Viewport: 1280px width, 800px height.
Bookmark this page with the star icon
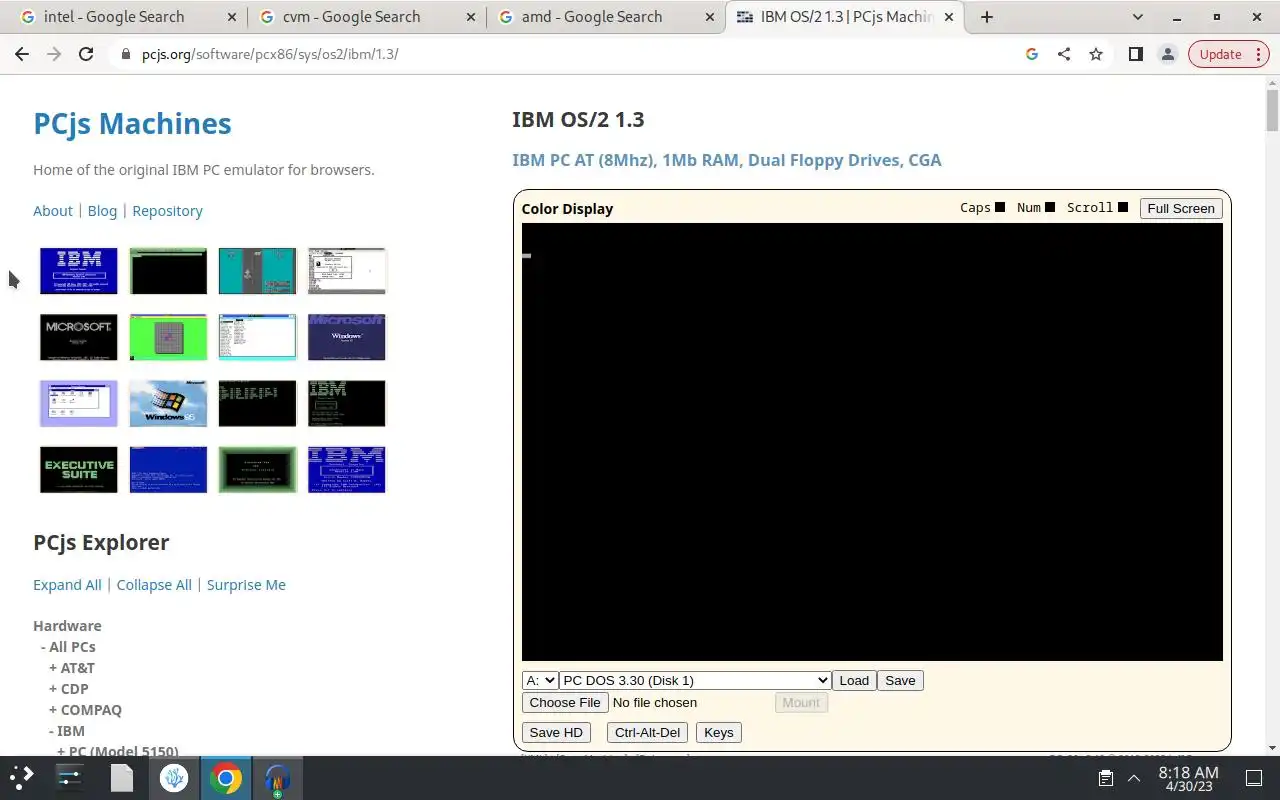coord(1096,55)
